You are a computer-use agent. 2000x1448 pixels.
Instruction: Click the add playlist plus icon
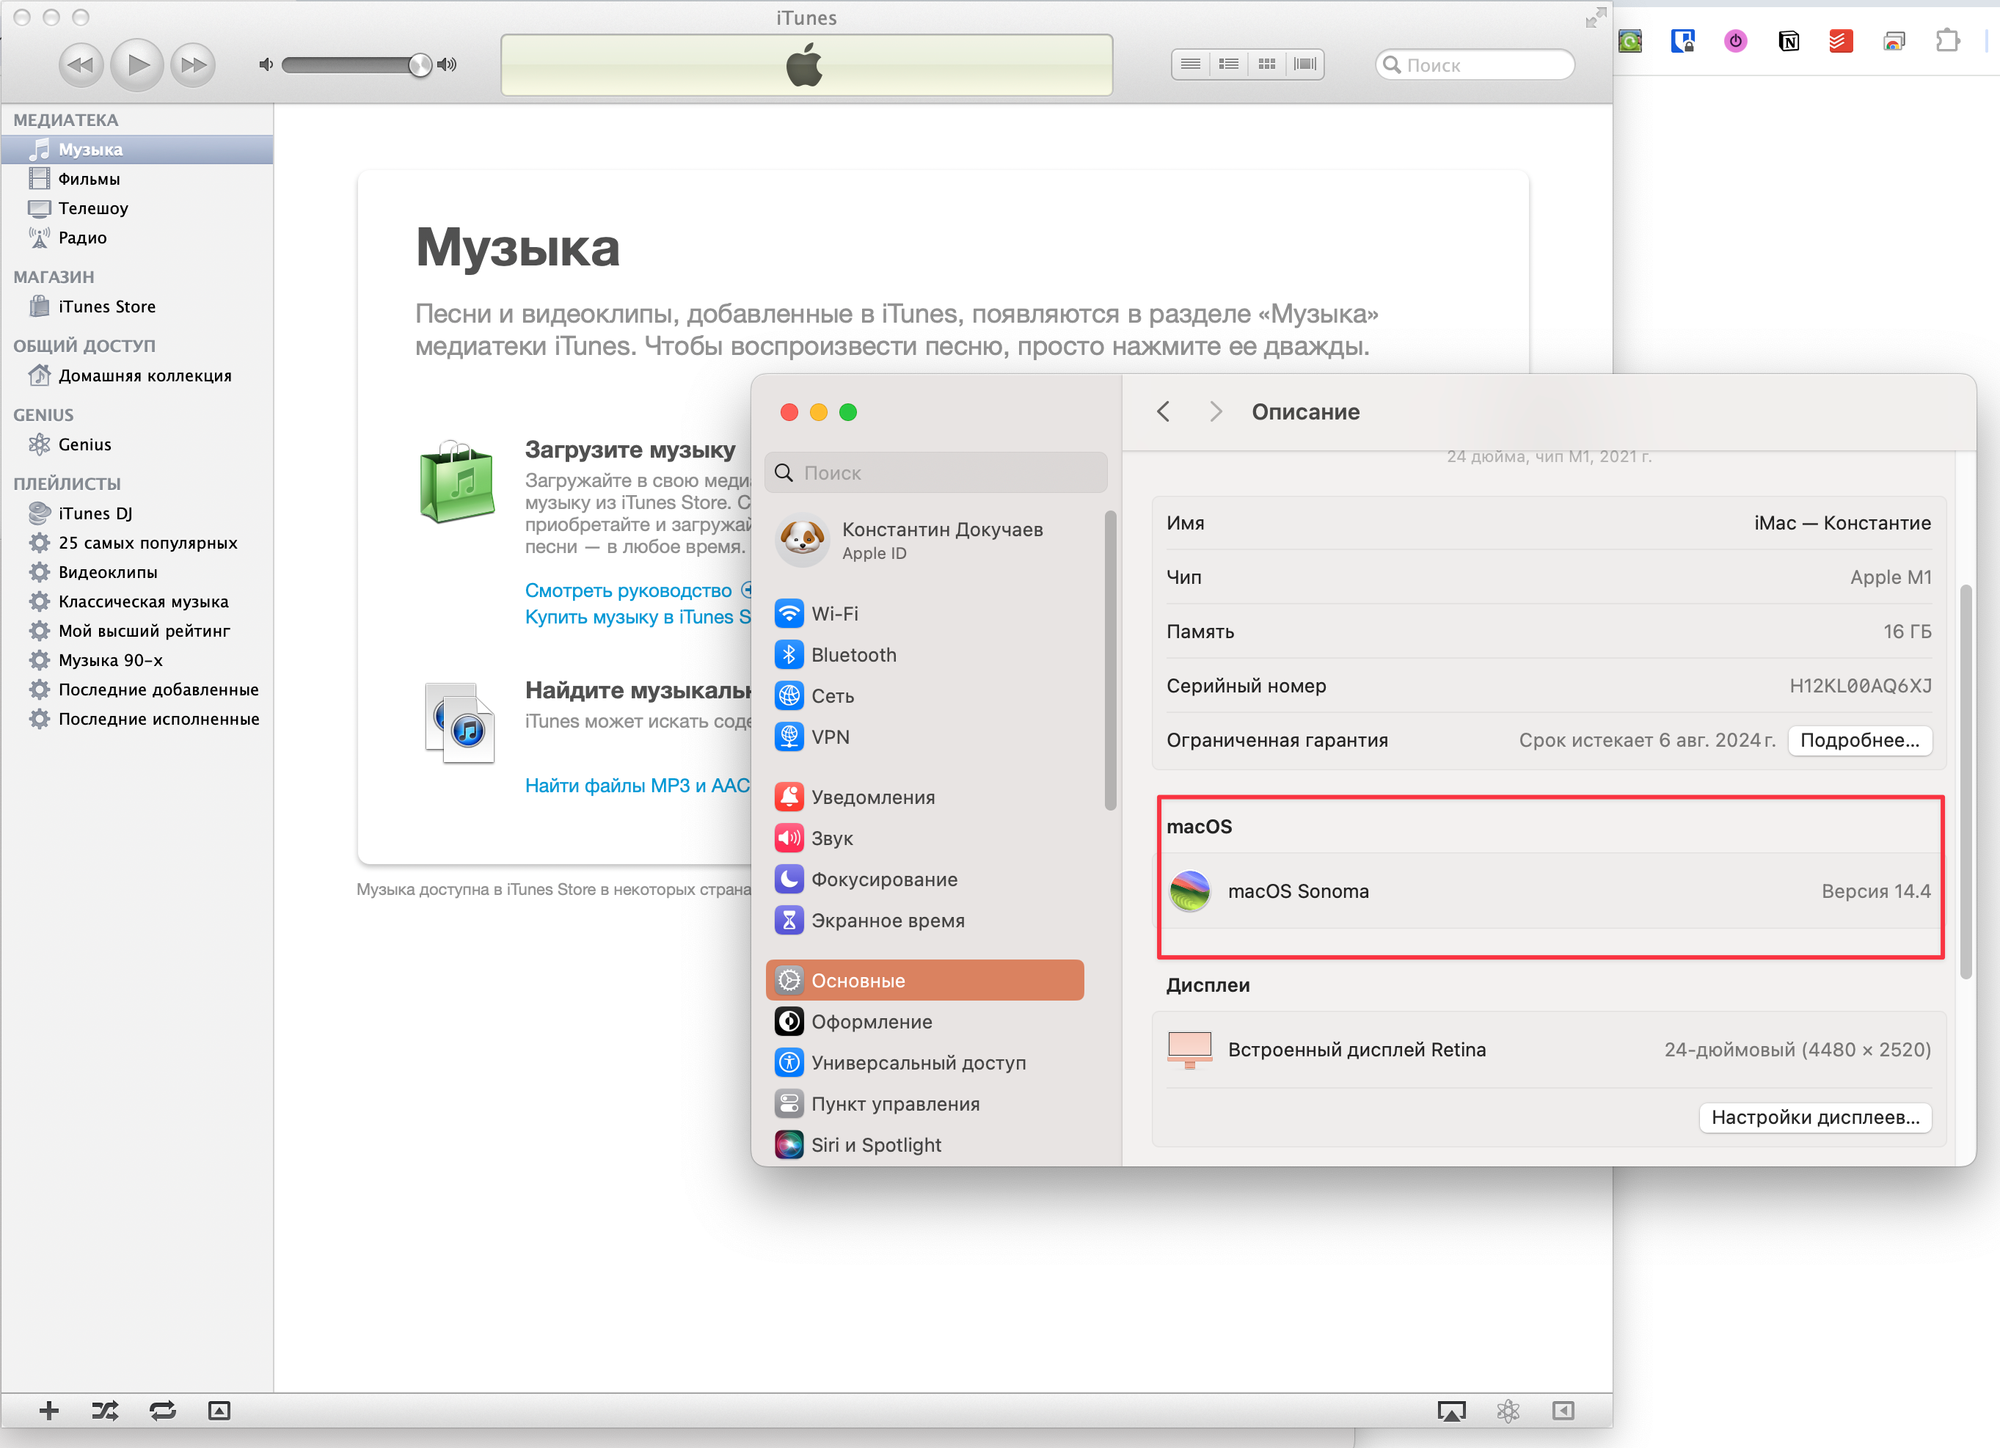coord(49,1410)
